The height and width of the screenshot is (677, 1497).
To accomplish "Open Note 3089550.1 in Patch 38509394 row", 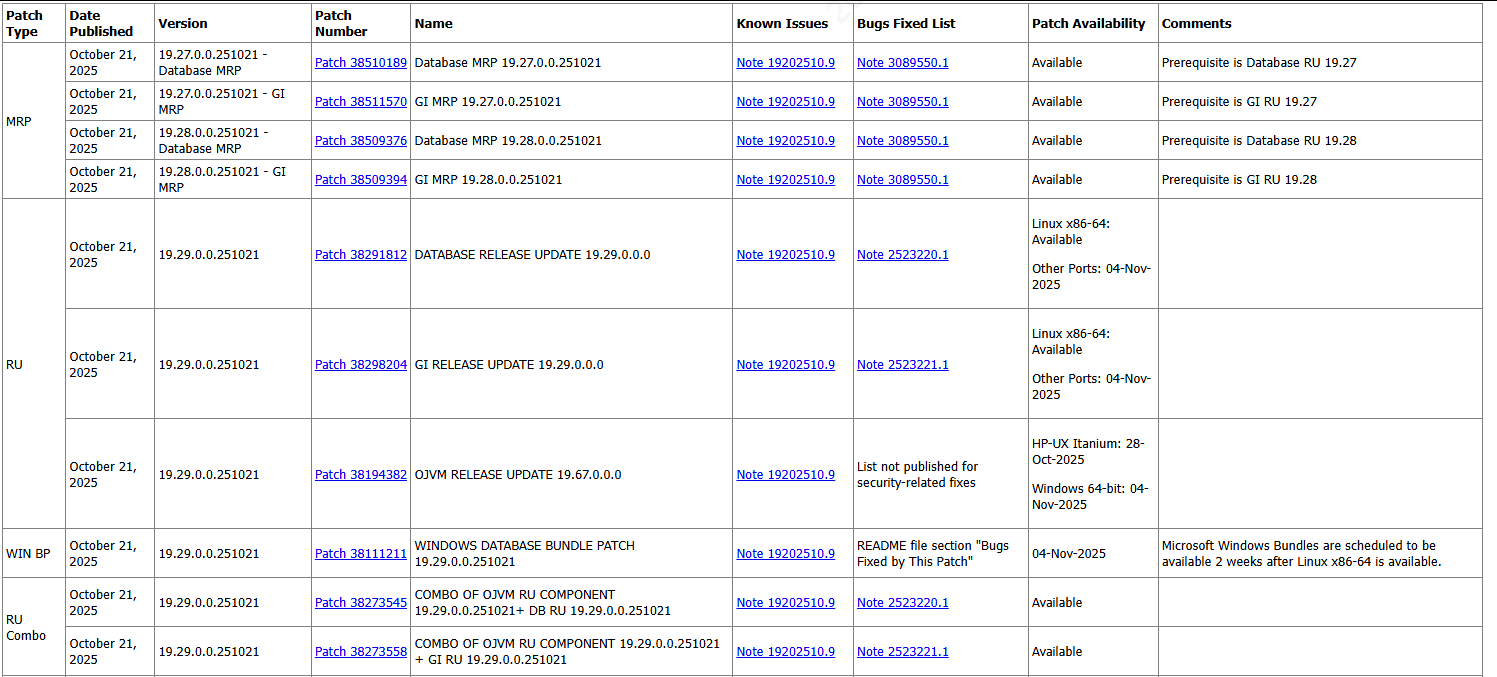I will [903, 180].
